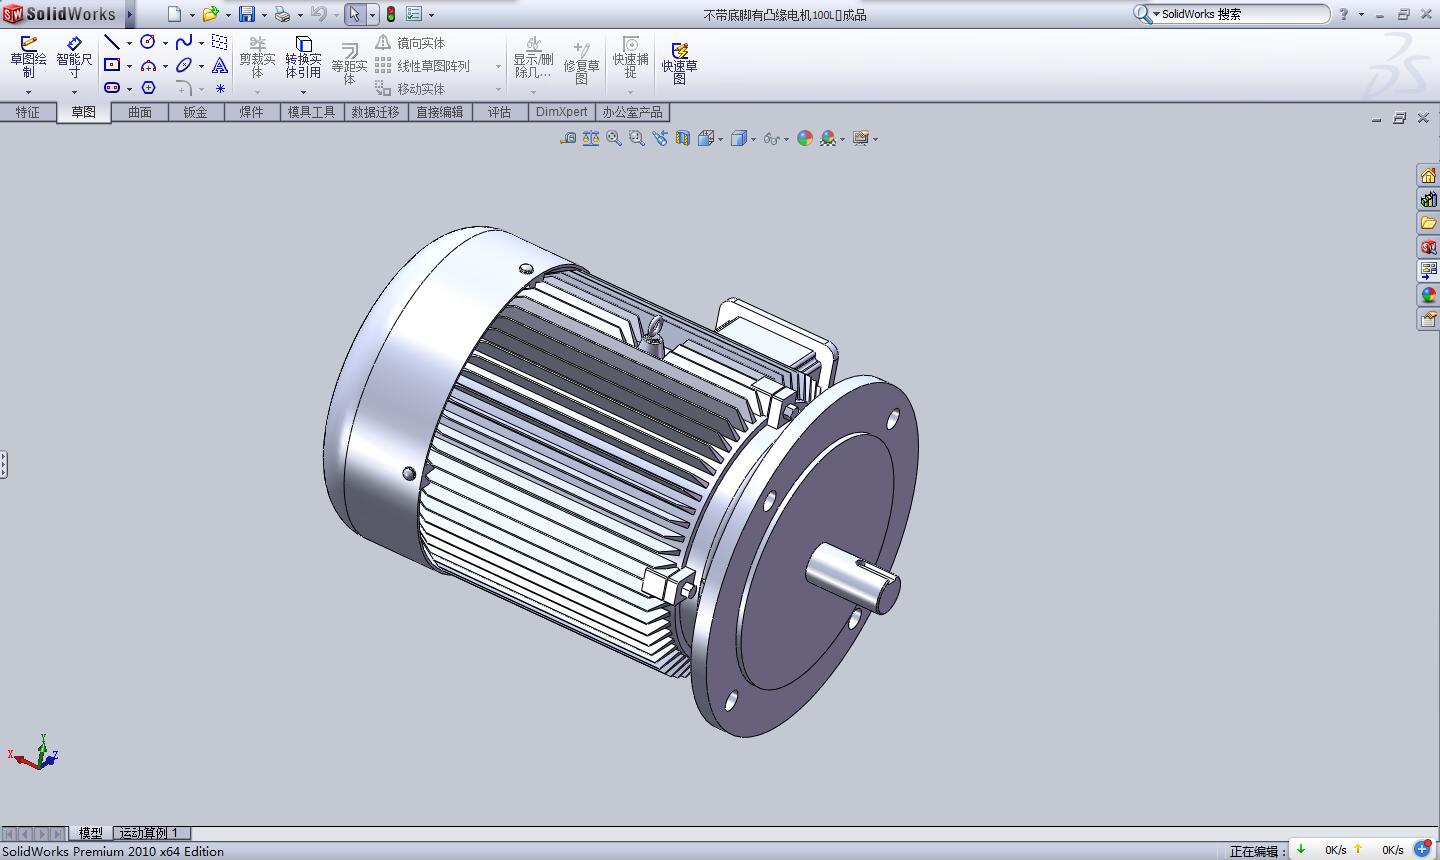Open Design Library tab in task pane

[x=1428, y=199]
